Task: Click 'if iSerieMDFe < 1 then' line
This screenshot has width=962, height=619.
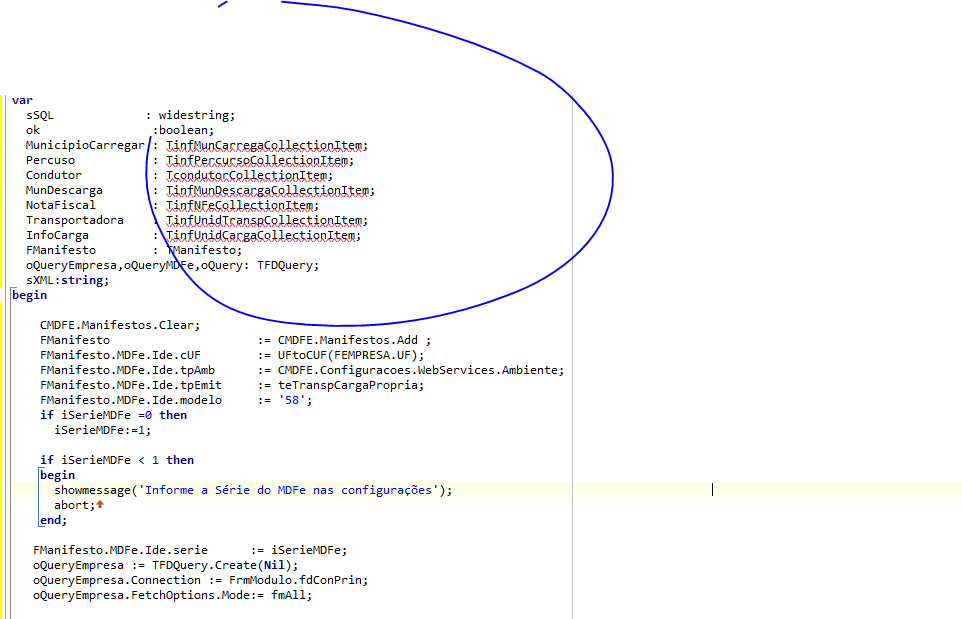Action: [x=117, y=460]
